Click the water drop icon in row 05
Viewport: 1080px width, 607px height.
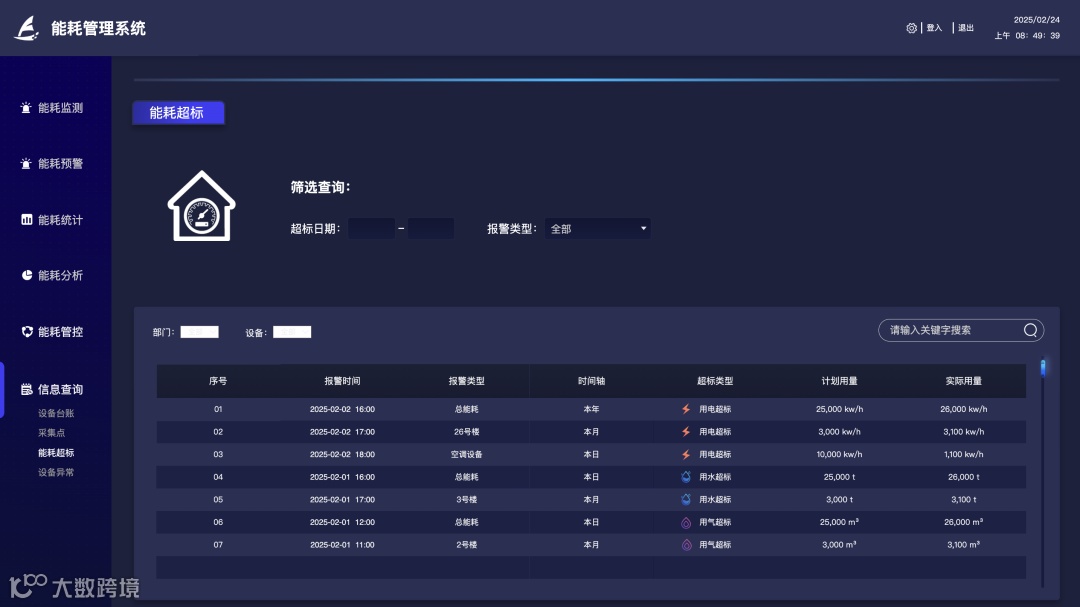pos(686,500)
